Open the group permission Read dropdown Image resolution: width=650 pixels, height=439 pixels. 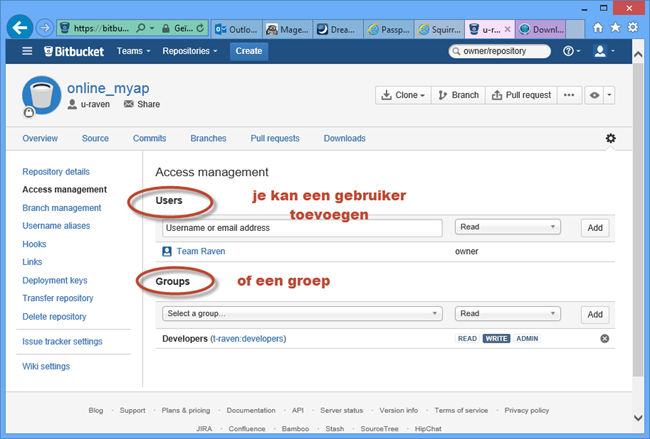pyautogui.click(x=507, y=313)
